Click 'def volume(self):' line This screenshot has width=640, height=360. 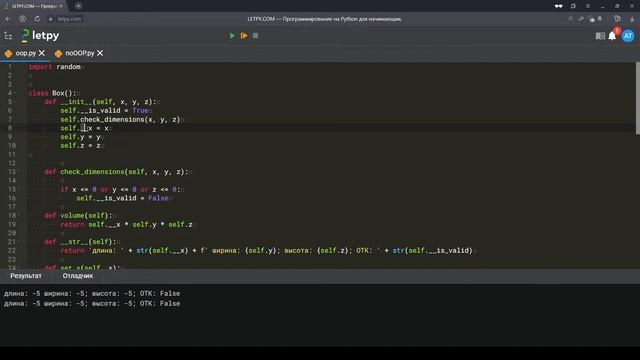(x=78, y=216)
